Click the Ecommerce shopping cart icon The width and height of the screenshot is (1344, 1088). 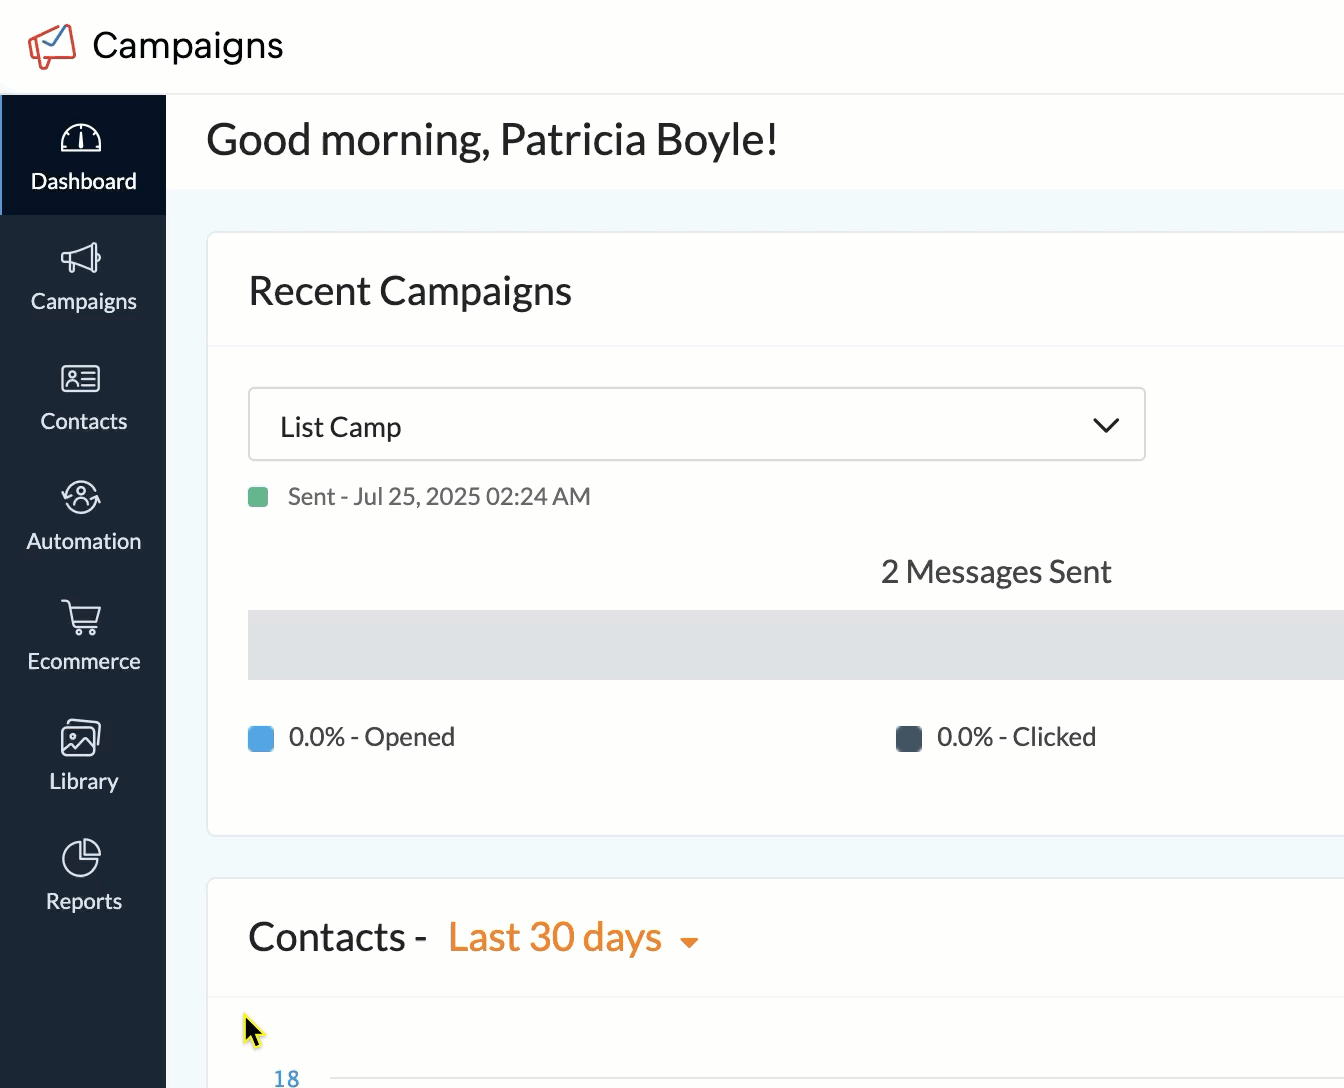pos(81,617)
